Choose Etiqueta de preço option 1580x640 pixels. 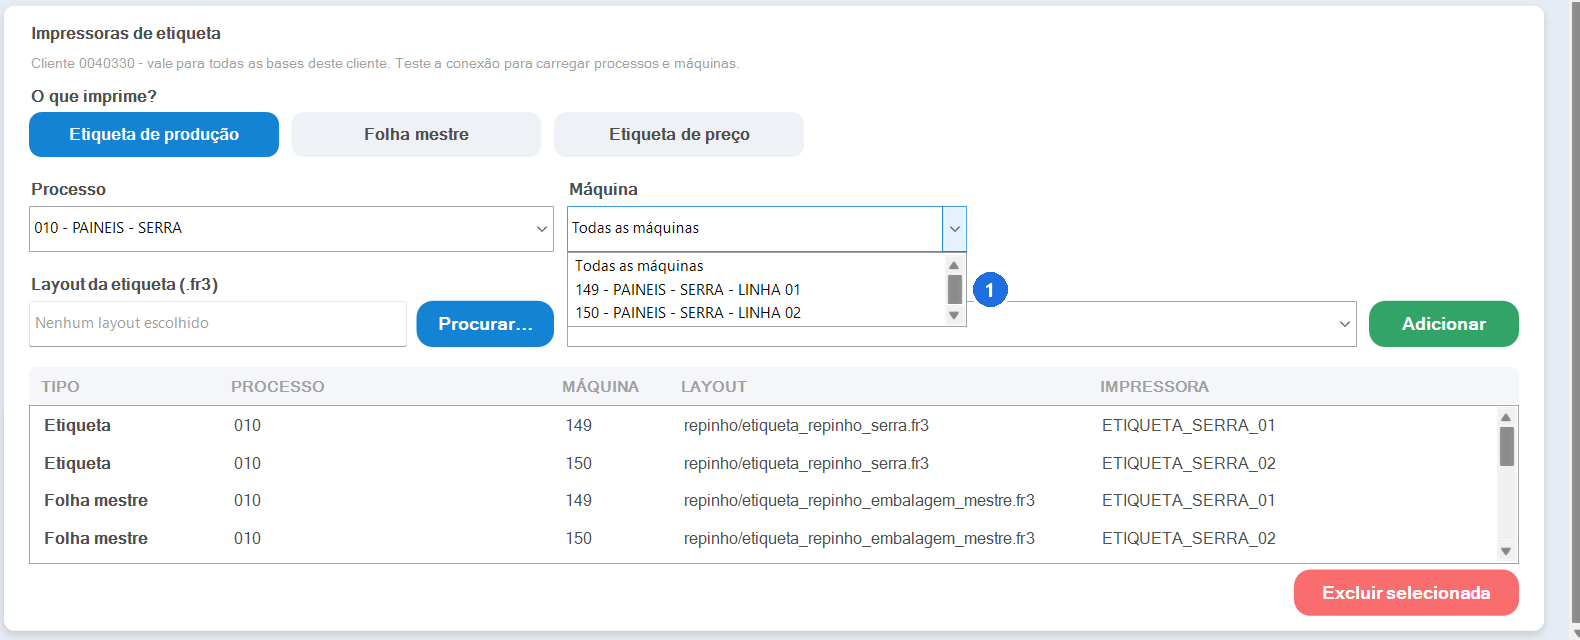[x=679, y=134]
